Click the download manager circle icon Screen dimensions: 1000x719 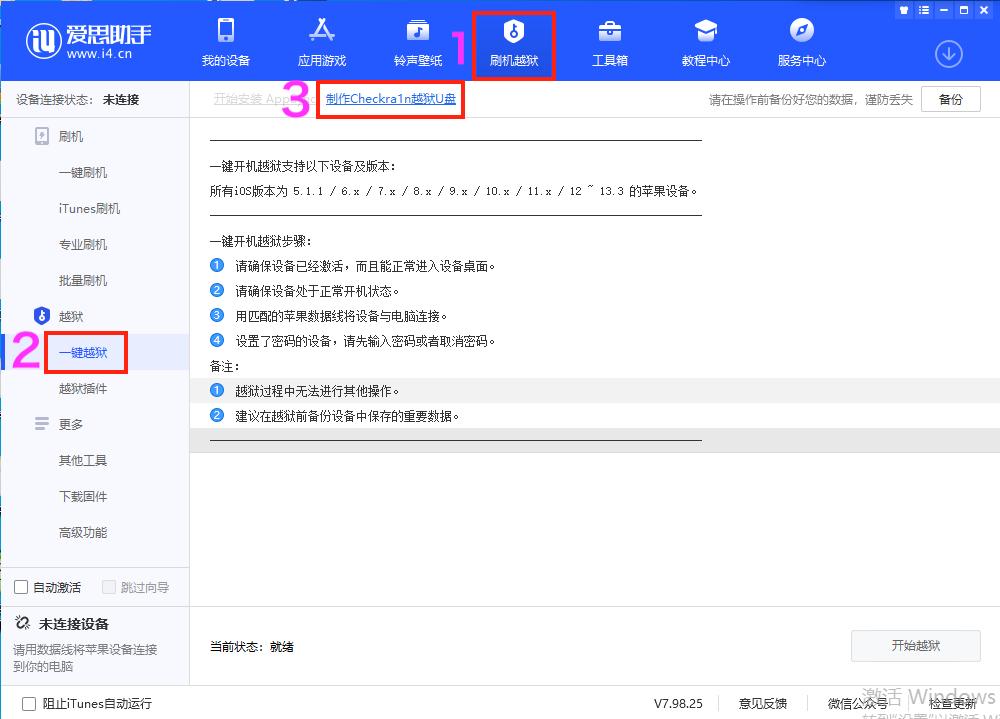coord(948,54)
